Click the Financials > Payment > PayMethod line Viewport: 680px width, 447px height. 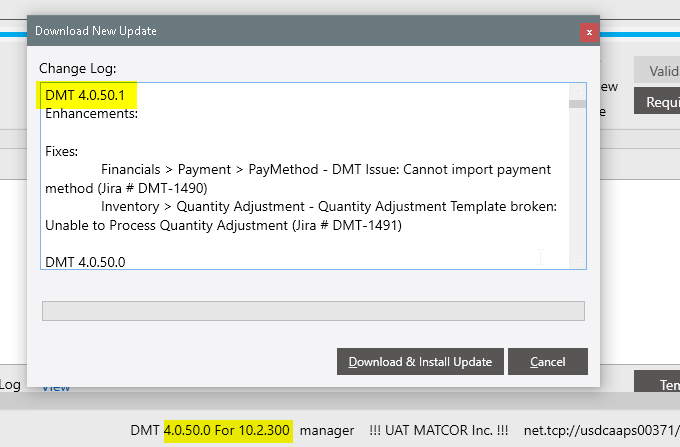[x=326, y=169]
